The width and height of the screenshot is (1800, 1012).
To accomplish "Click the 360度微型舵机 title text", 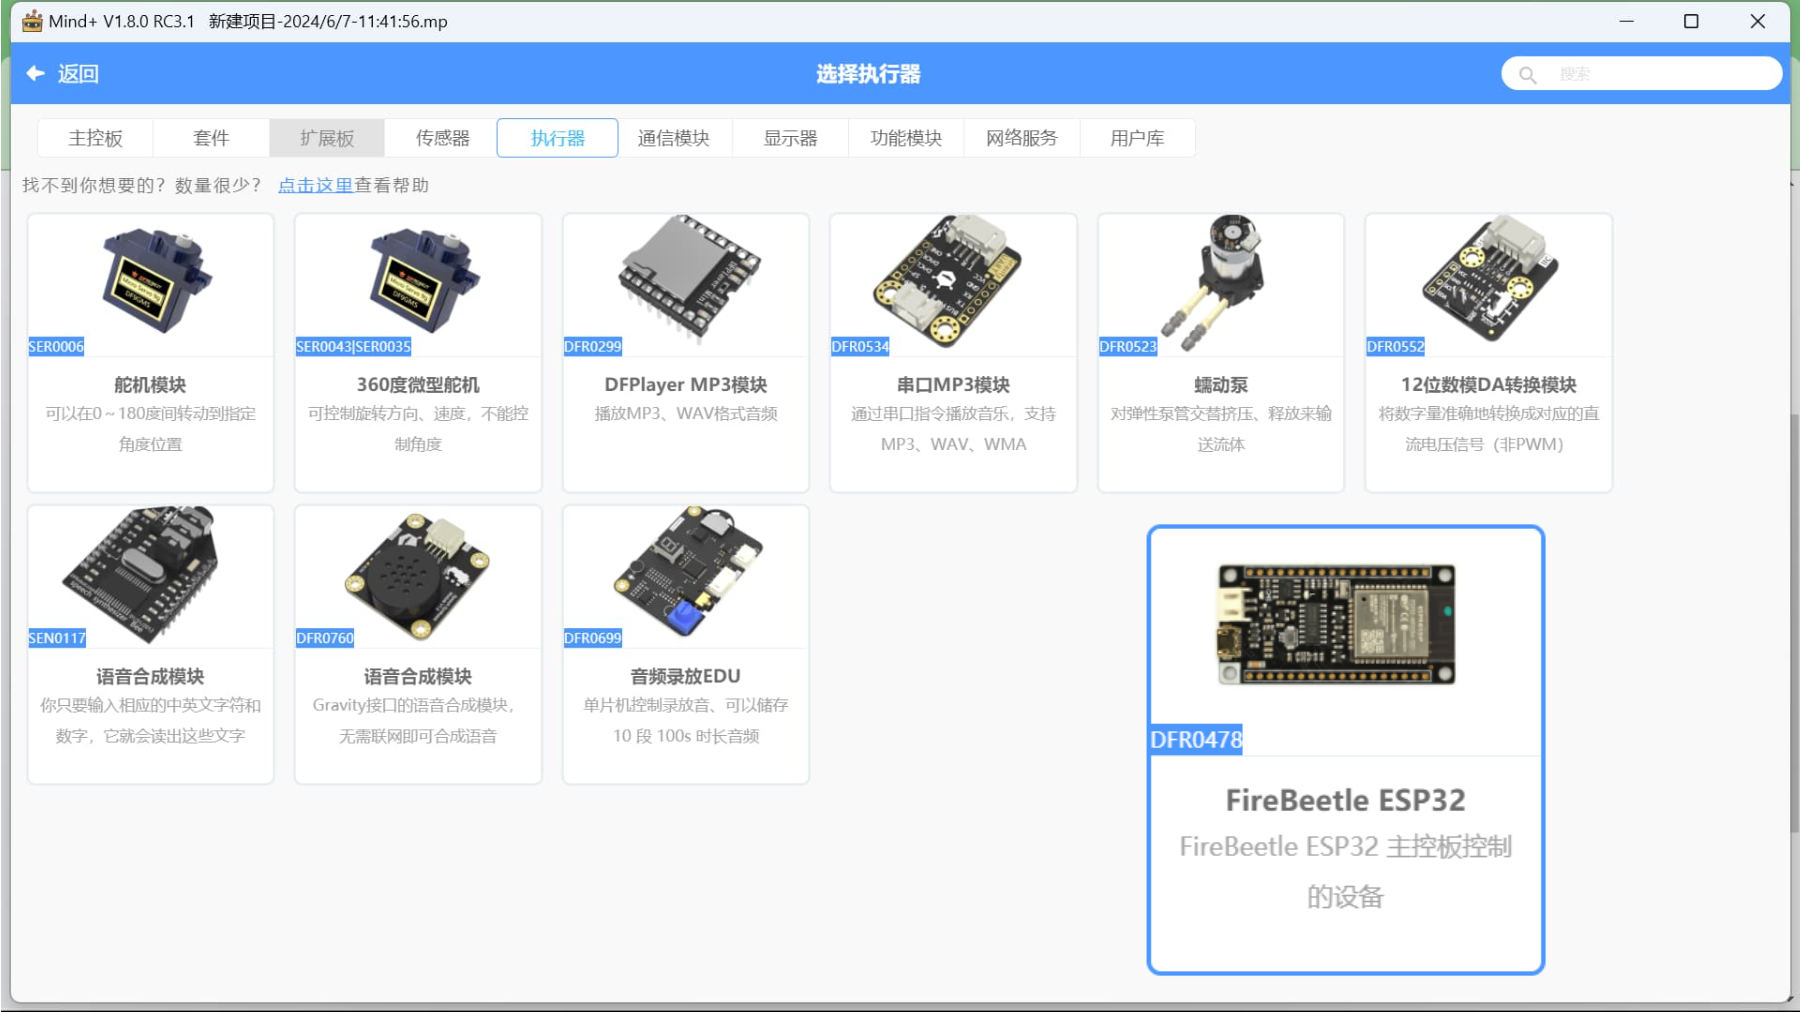I will (418, 385).
